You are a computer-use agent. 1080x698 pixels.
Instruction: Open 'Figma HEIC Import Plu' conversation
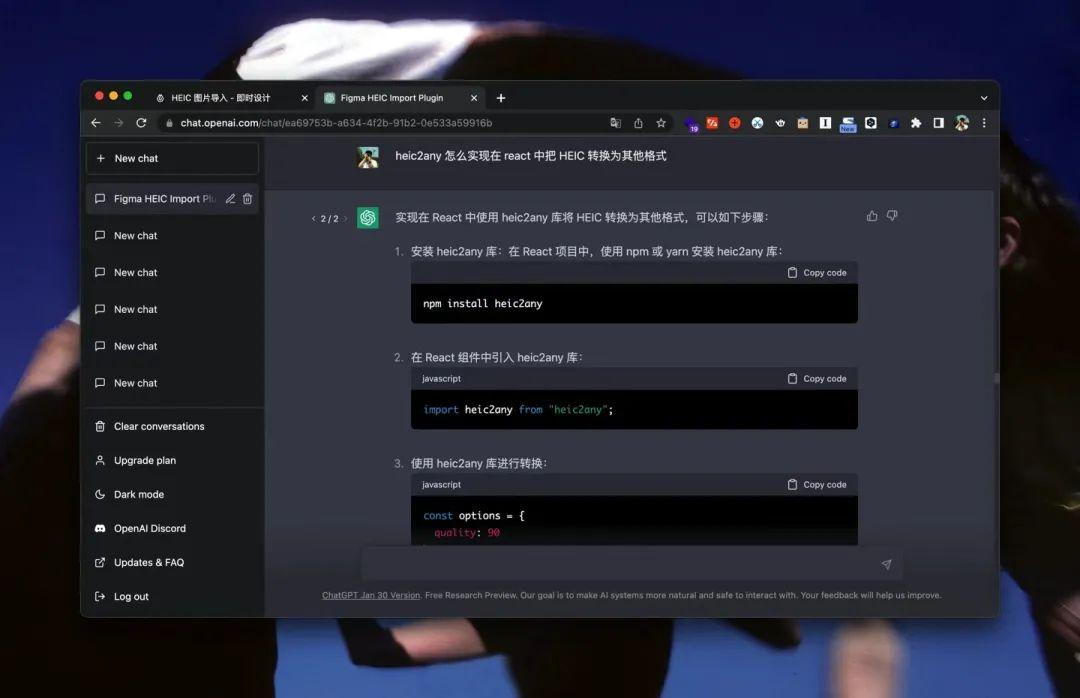tap(164, 198)
